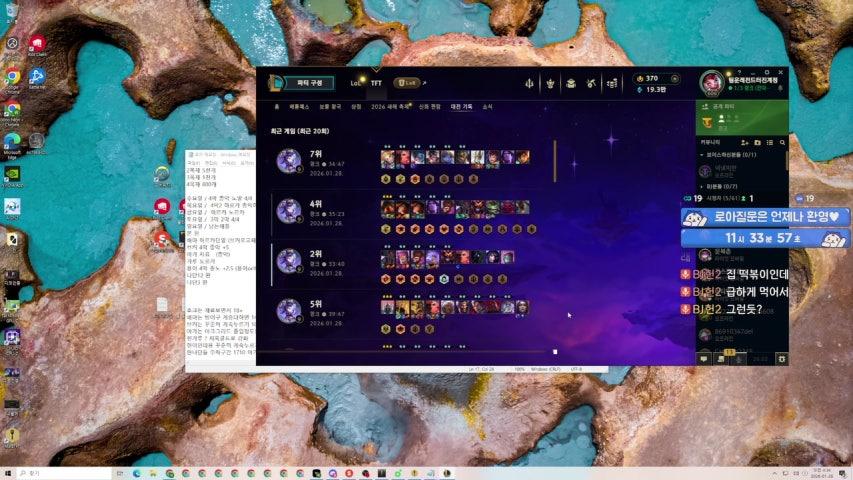Click the add friend icon in social panel

click(742, 142)
